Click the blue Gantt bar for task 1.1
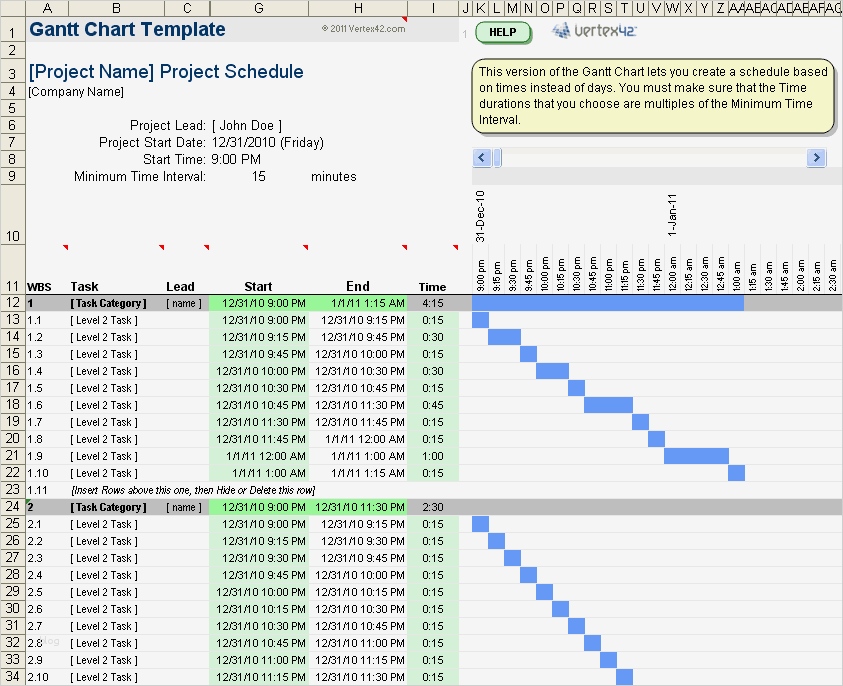This screenshot has width=843, height=686. click(x=483, y=318)
